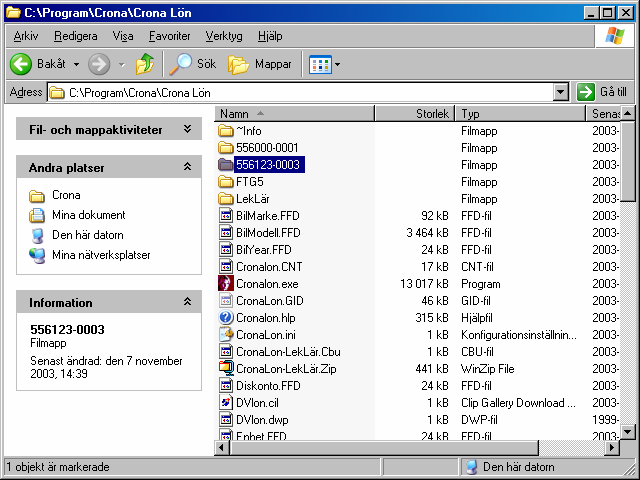This screenshot has width=640, height=480.
Task: Click the horizontal scrollbar left arrow
Action: click(x=222, y=448)
